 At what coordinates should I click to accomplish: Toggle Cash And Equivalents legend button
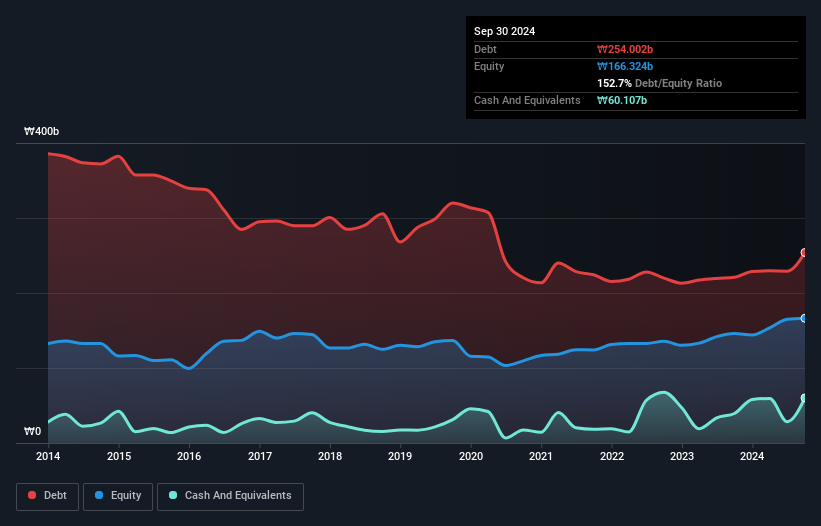click(x=230, y=496)
